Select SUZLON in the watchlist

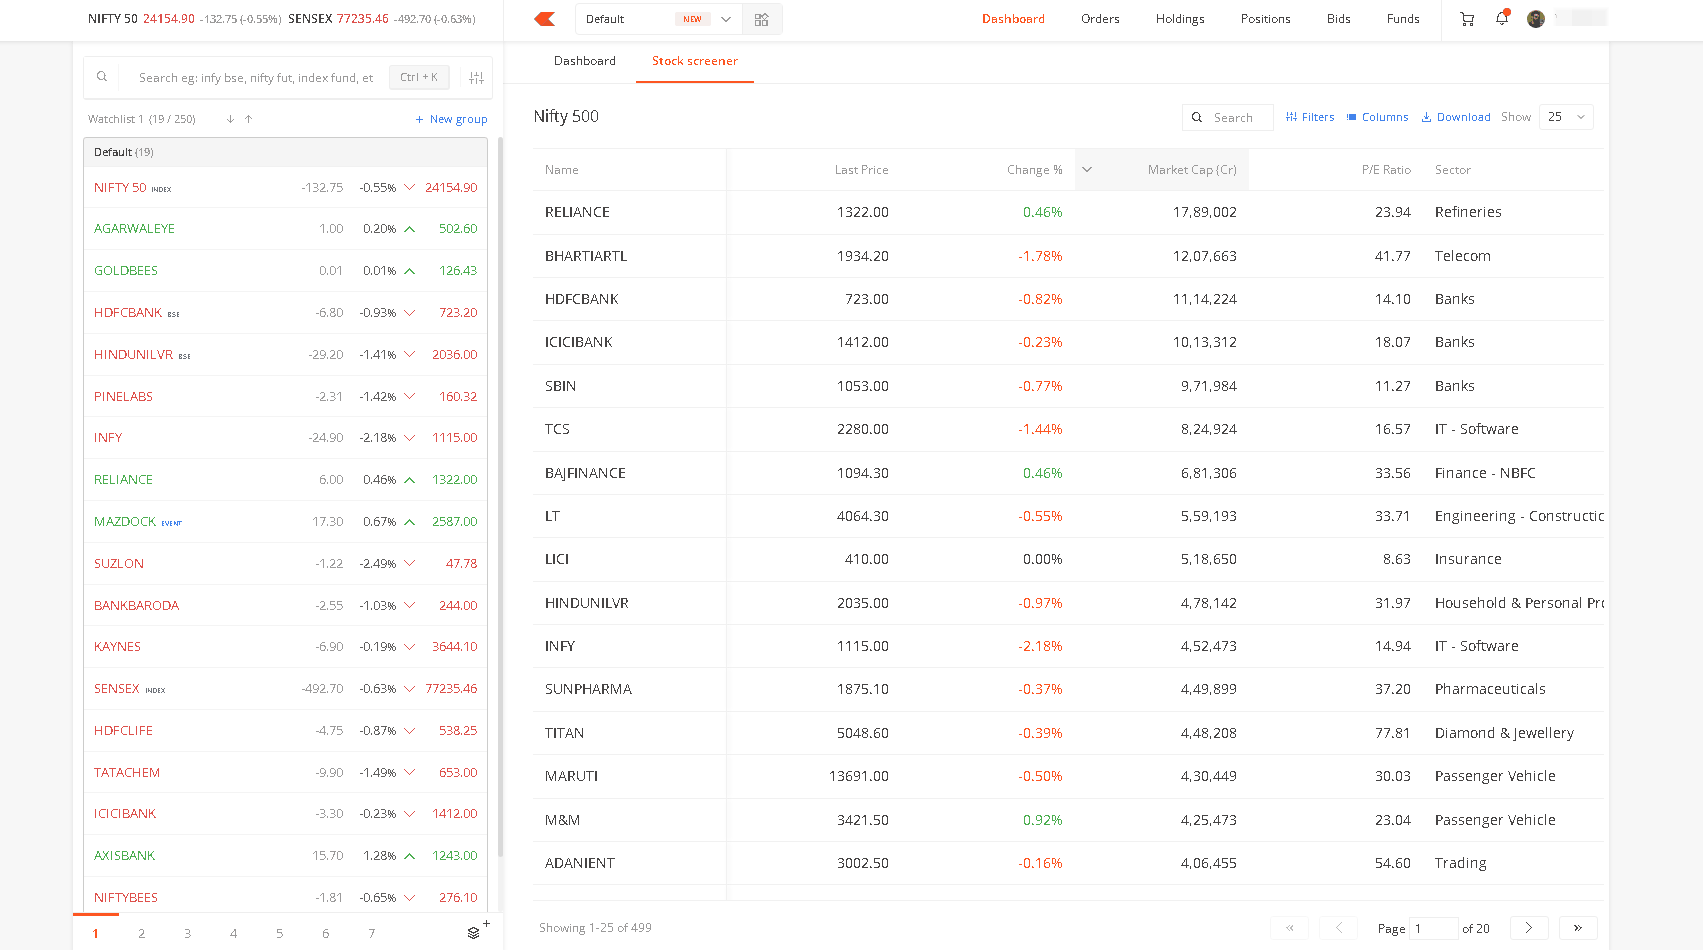tap(285, 564)
